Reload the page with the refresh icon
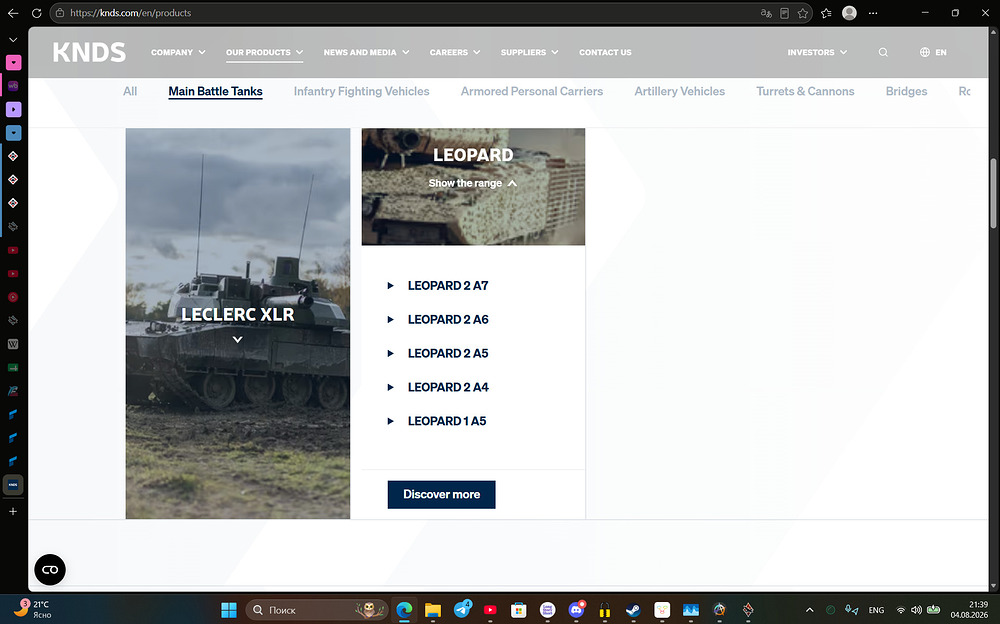 (36, 13)
